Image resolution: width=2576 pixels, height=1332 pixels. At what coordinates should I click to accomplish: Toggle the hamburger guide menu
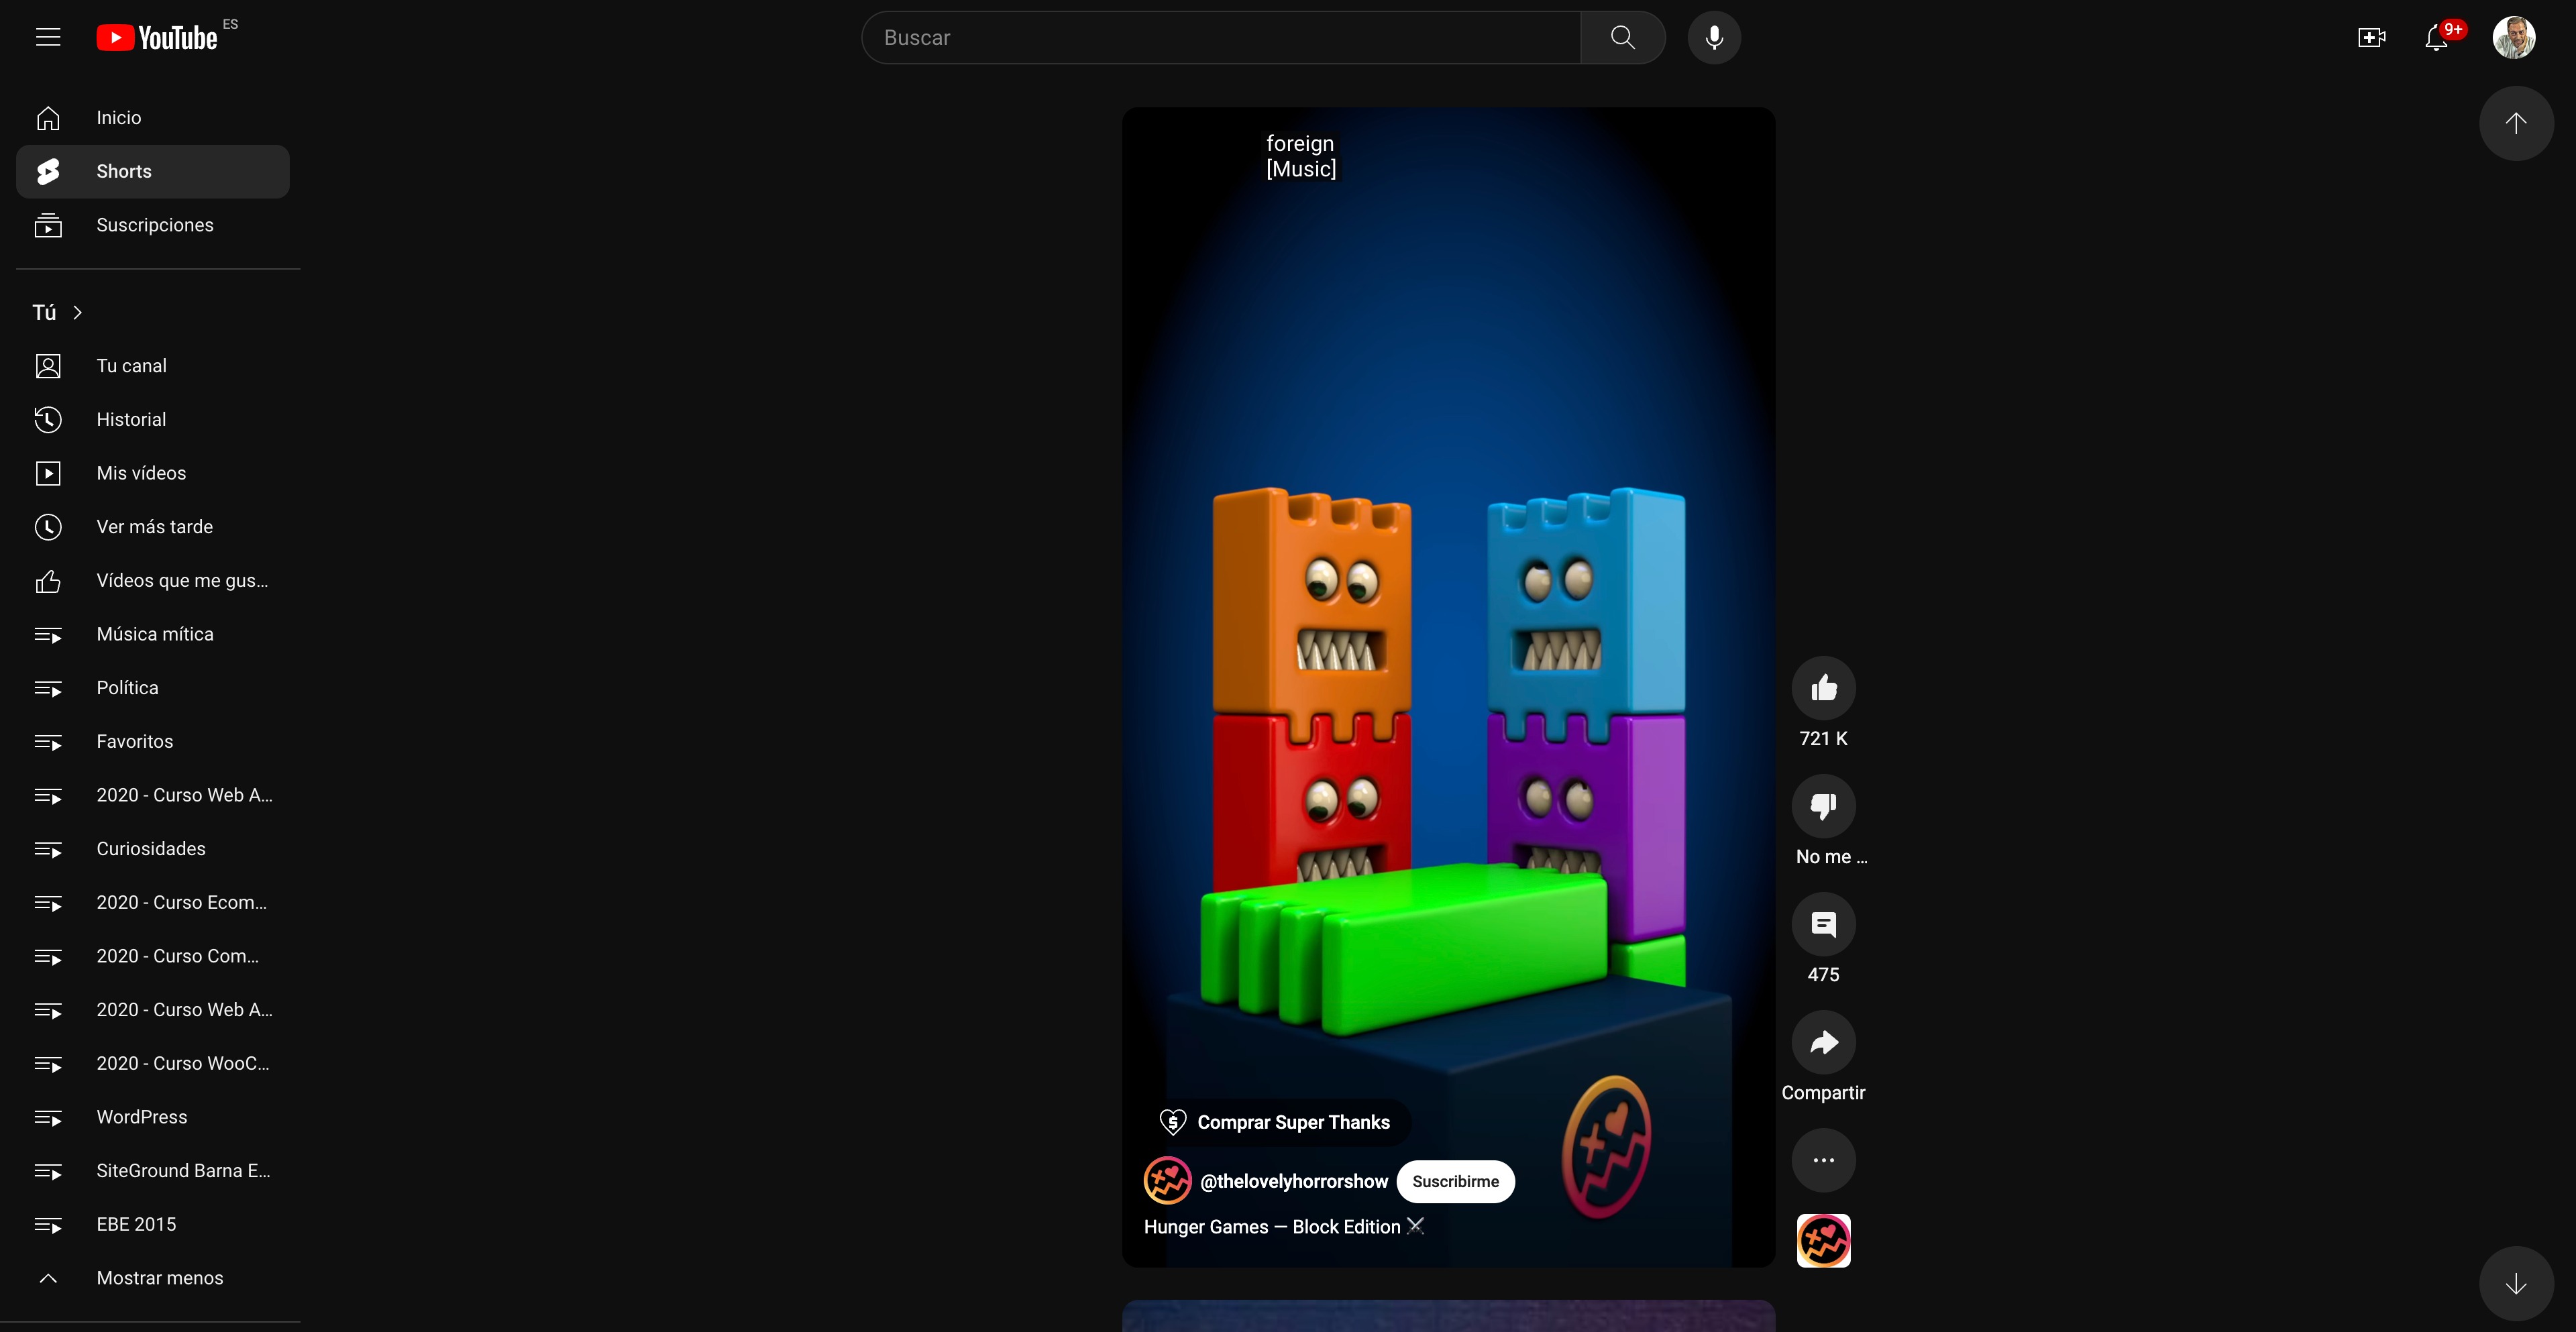(48, 38)
